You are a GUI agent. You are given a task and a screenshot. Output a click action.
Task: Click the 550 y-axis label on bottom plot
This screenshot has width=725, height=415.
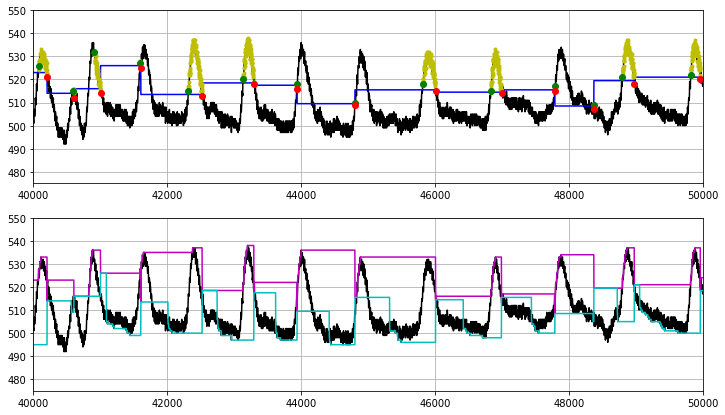(x=19, y=218)
